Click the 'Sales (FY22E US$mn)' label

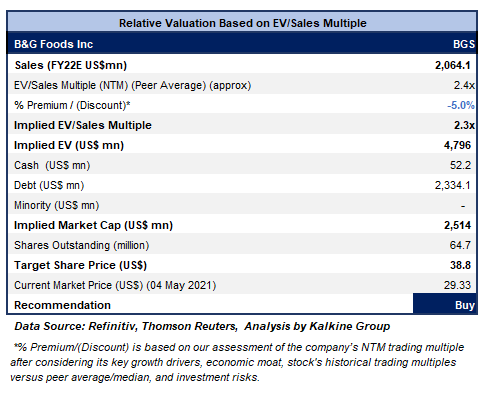[71, 65]
